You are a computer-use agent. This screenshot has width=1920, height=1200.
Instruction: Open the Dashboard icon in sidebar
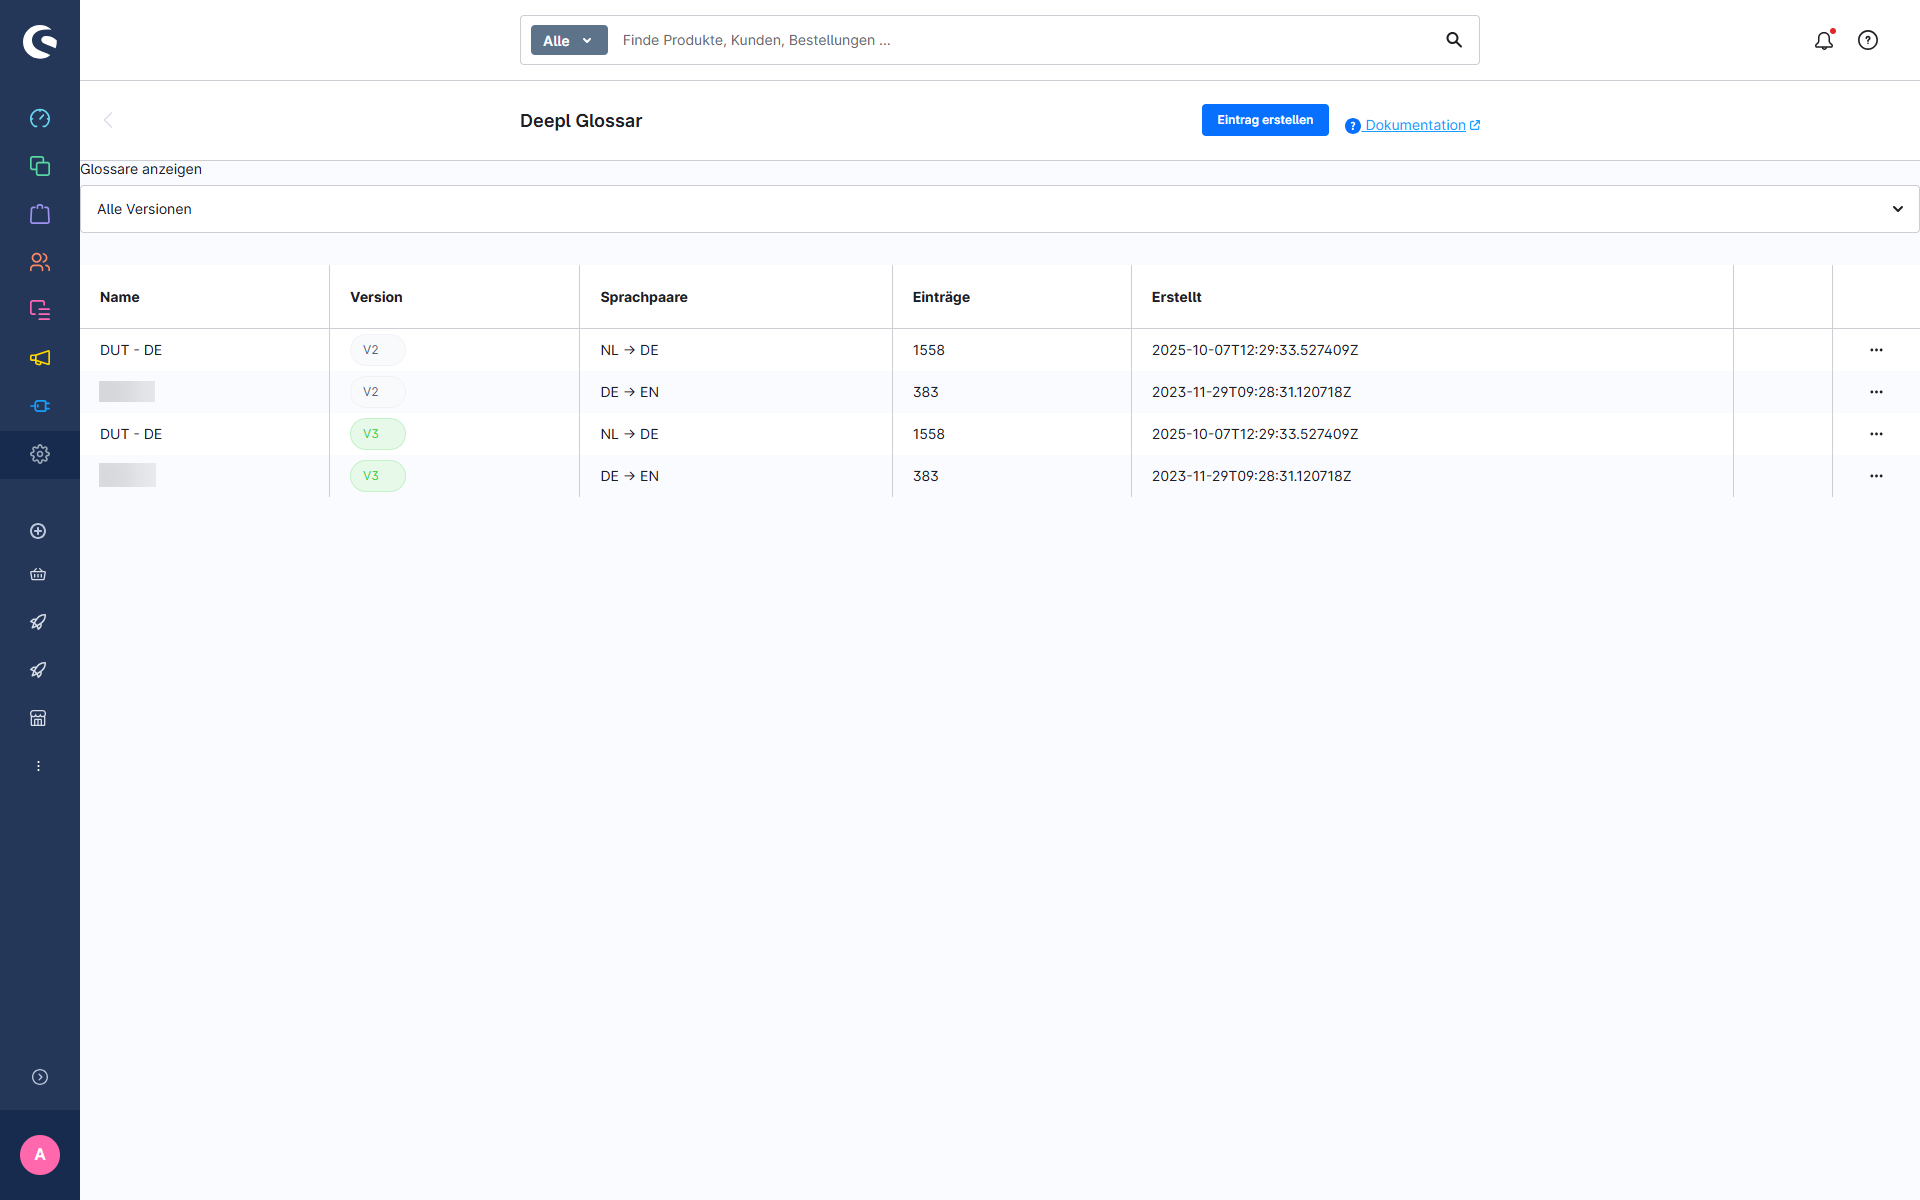[40, 118]
